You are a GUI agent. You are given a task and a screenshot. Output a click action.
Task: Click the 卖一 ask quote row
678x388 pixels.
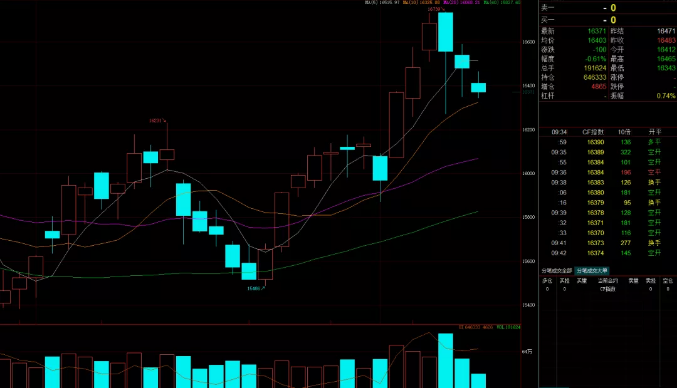point(608,8)
